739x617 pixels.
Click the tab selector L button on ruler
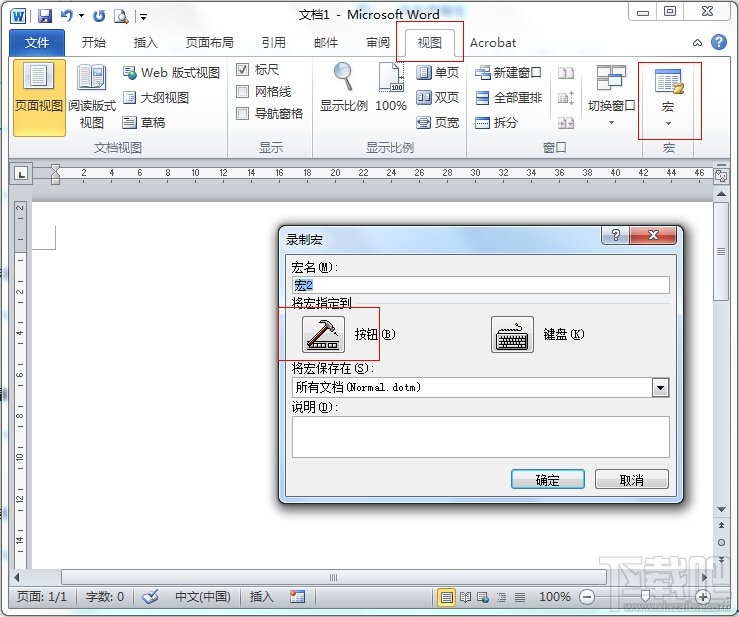21,174
